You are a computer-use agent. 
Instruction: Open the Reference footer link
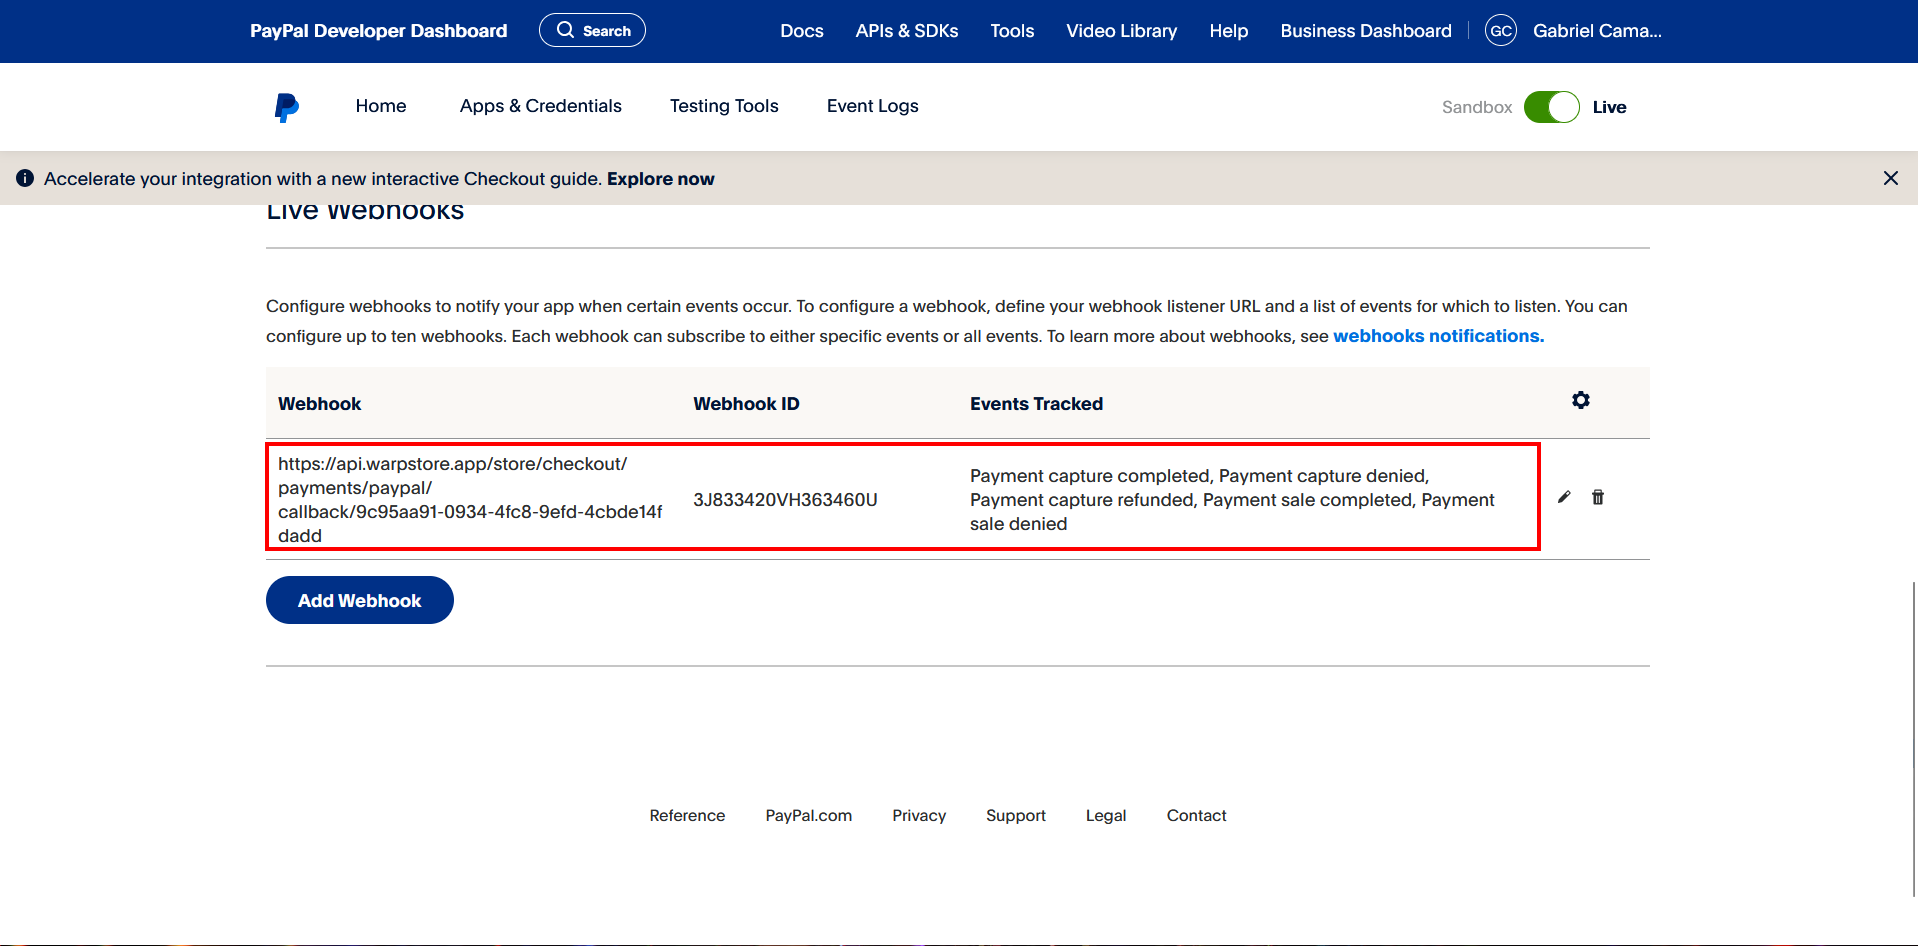point(687,816)
